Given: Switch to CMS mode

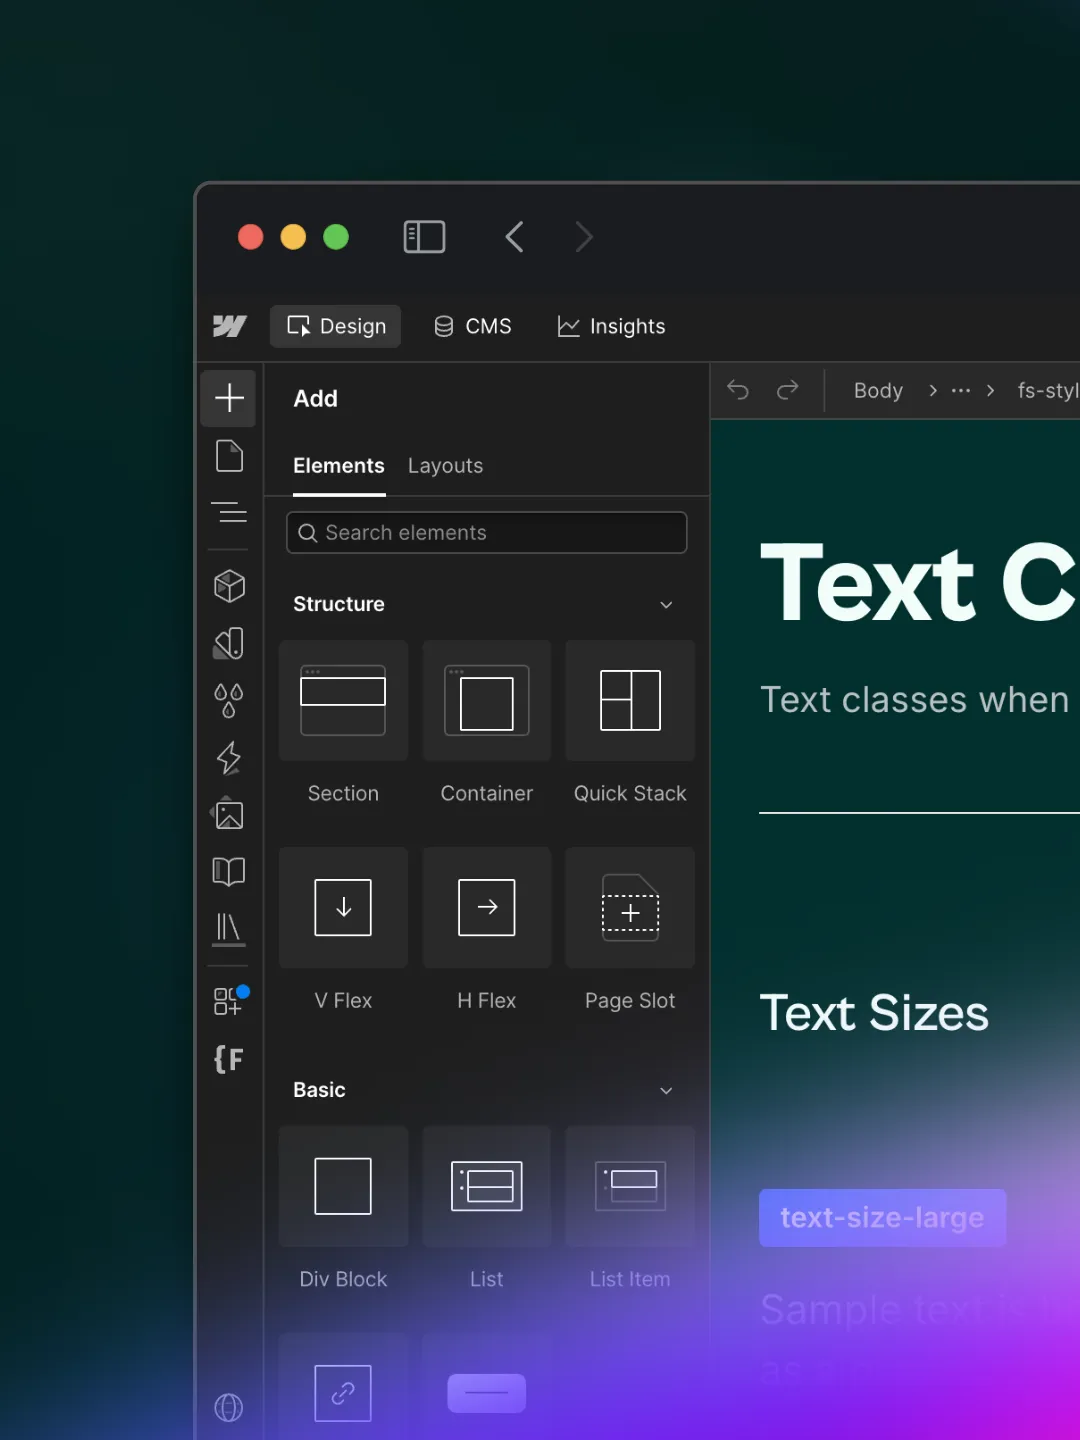Looking at the screenshot, I should pyautogui.click(x=473, y=326).
